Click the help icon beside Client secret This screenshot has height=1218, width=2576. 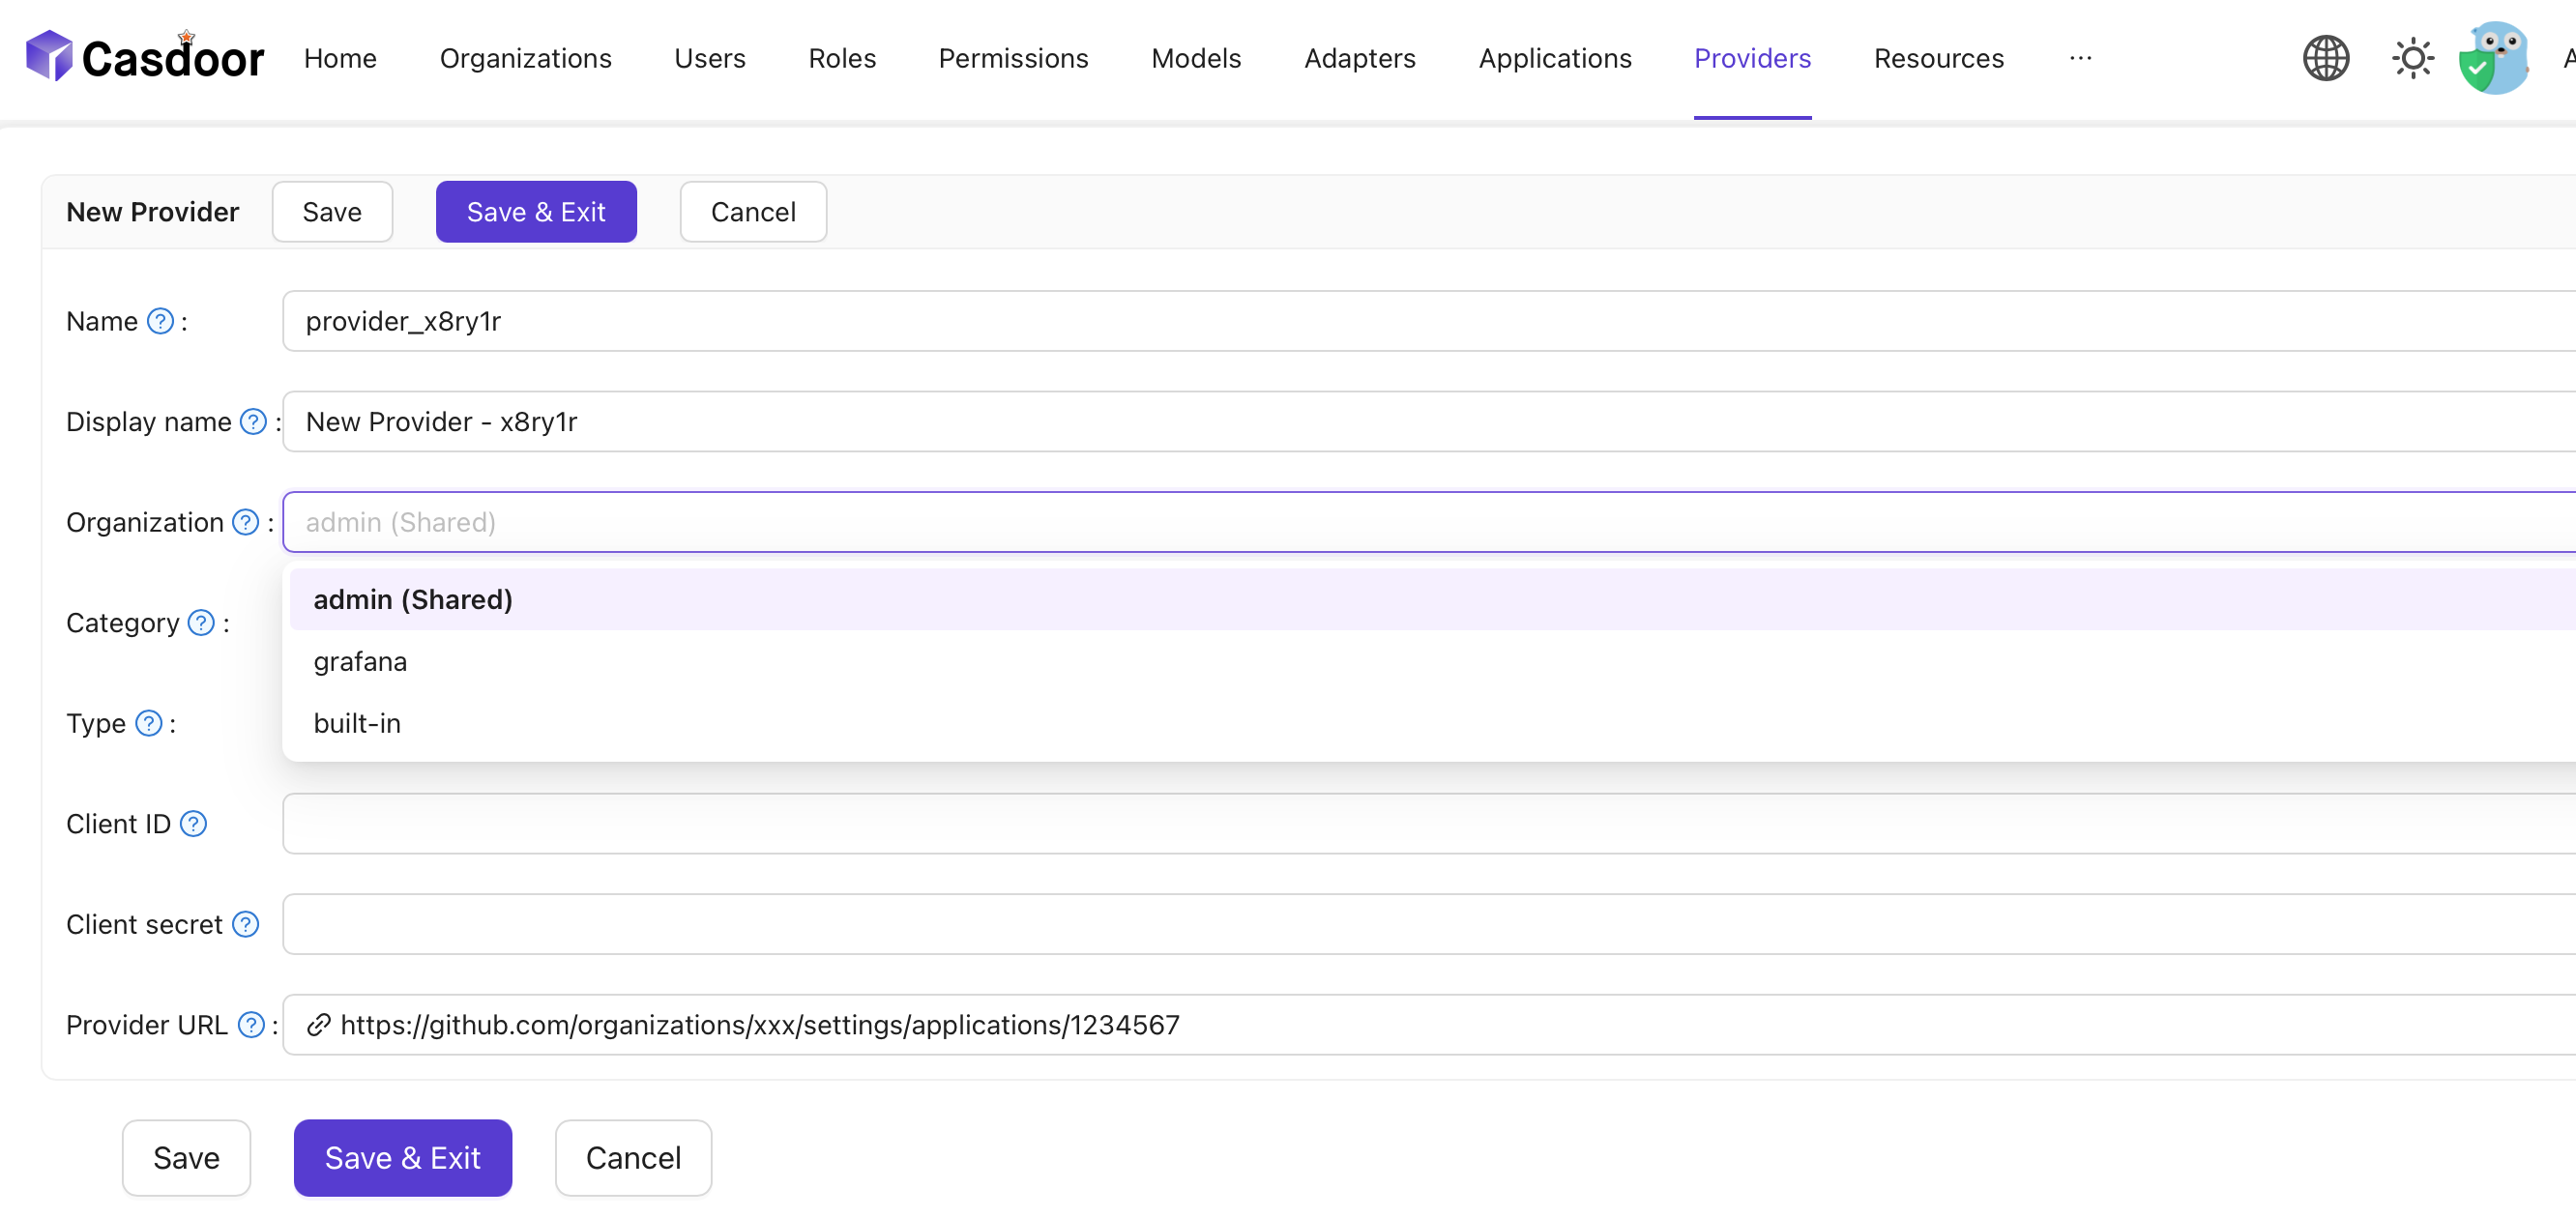pyautogui.click(x=244, y=924)
